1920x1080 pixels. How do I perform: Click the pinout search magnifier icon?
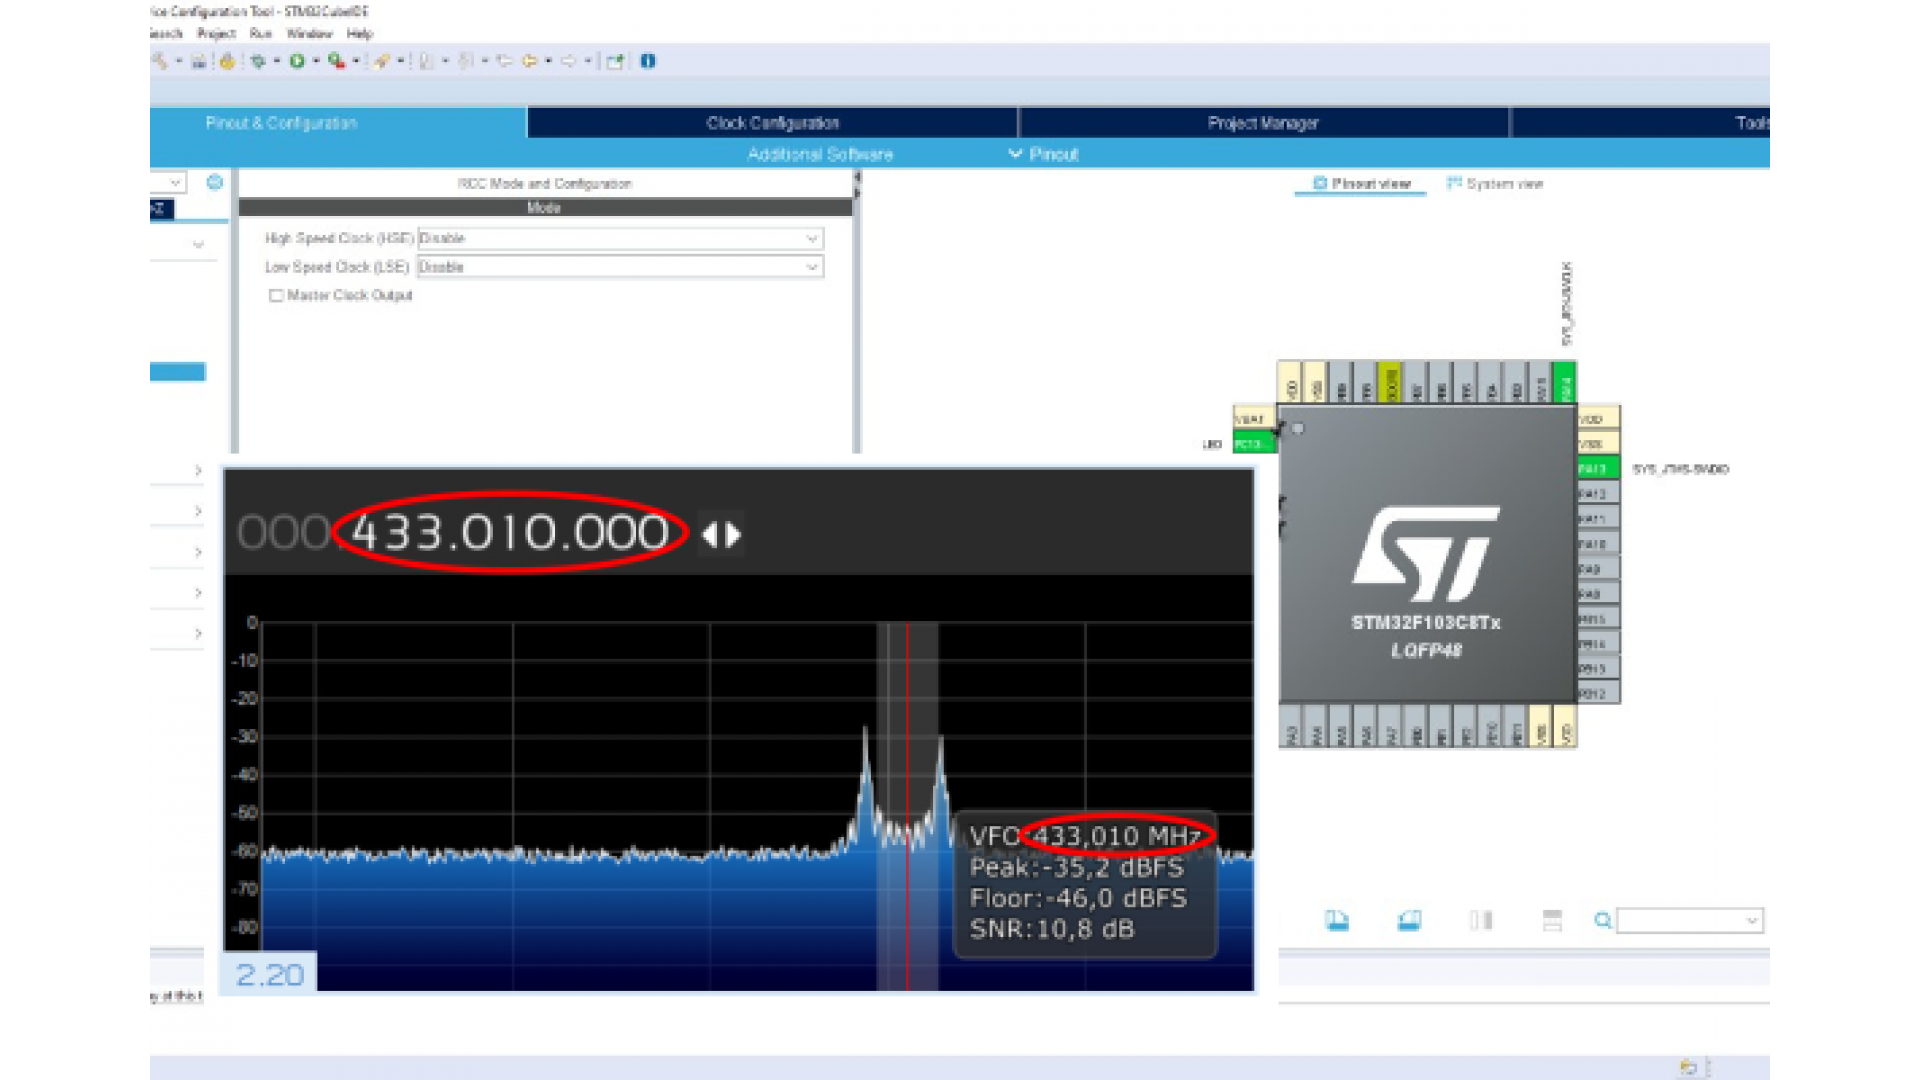[1602, 920]
